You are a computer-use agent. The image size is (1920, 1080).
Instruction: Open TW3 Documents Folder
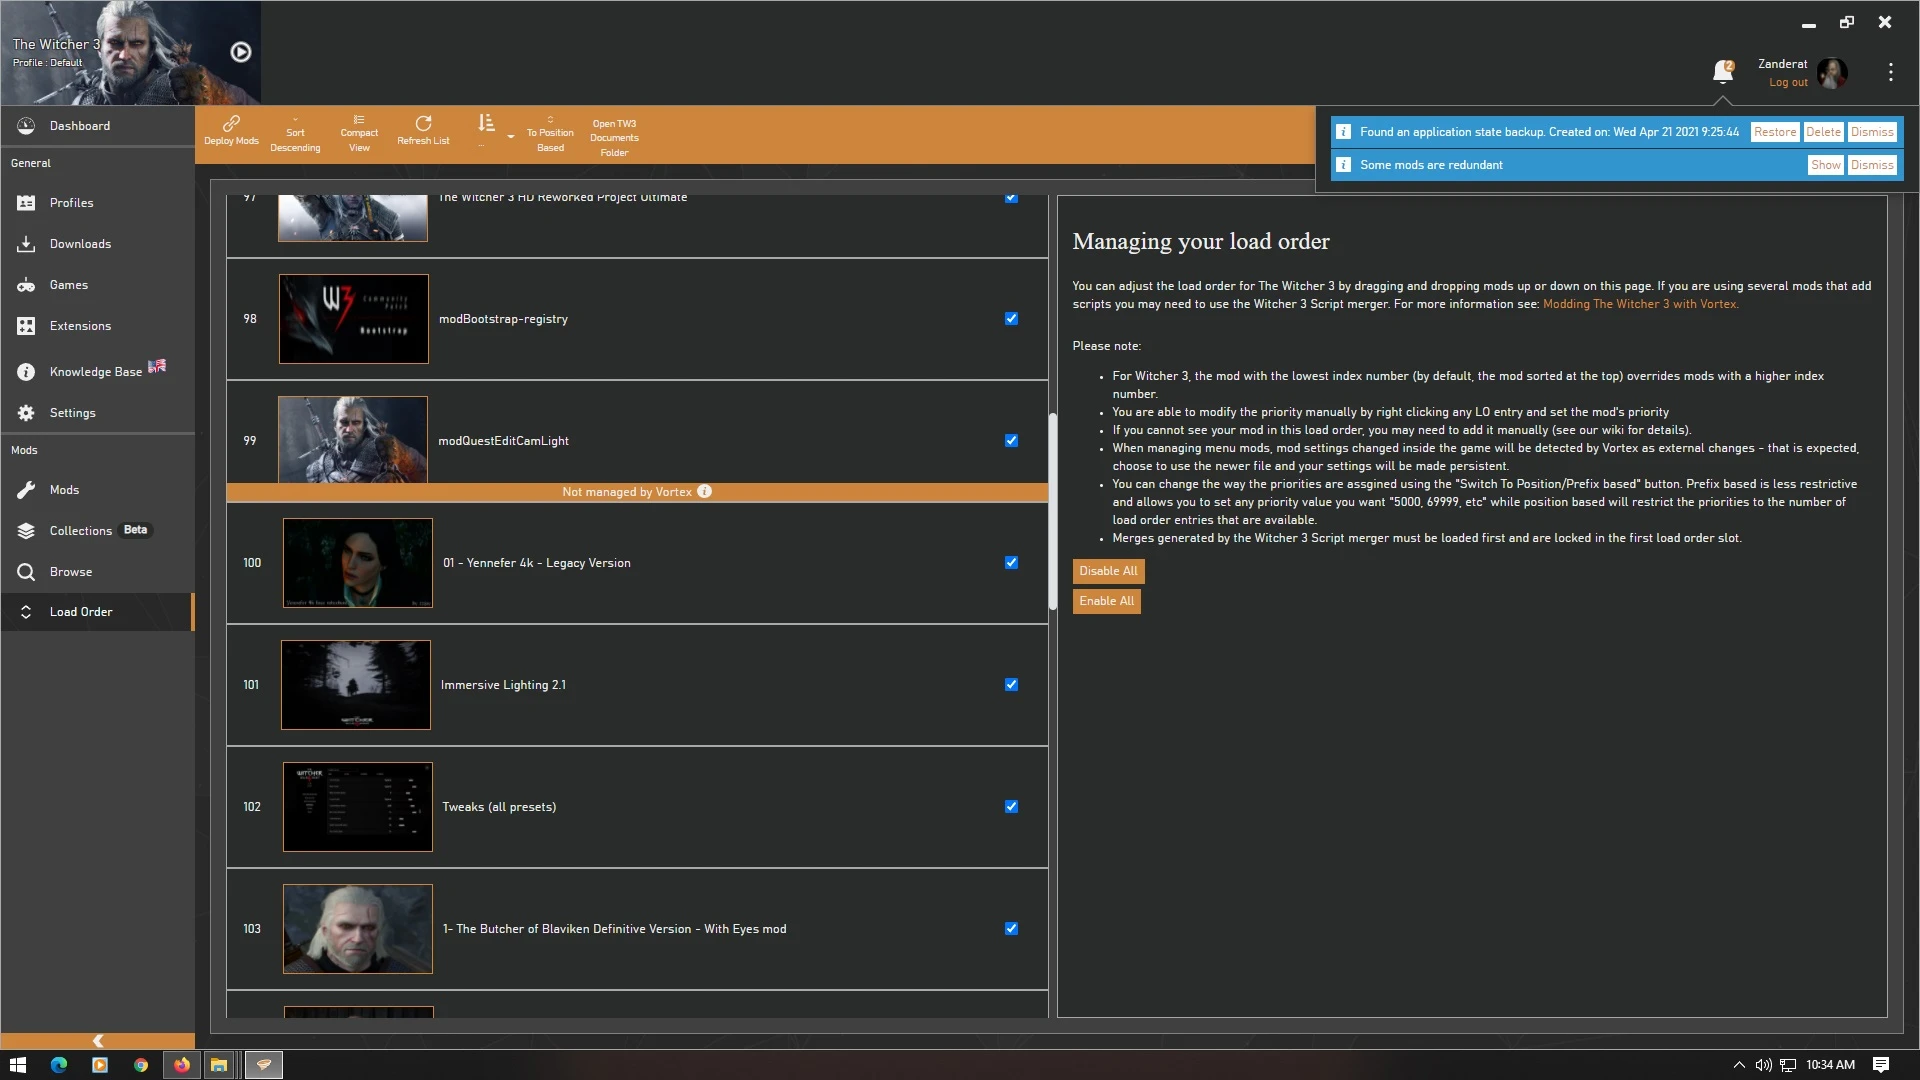(x=614, y=138)
